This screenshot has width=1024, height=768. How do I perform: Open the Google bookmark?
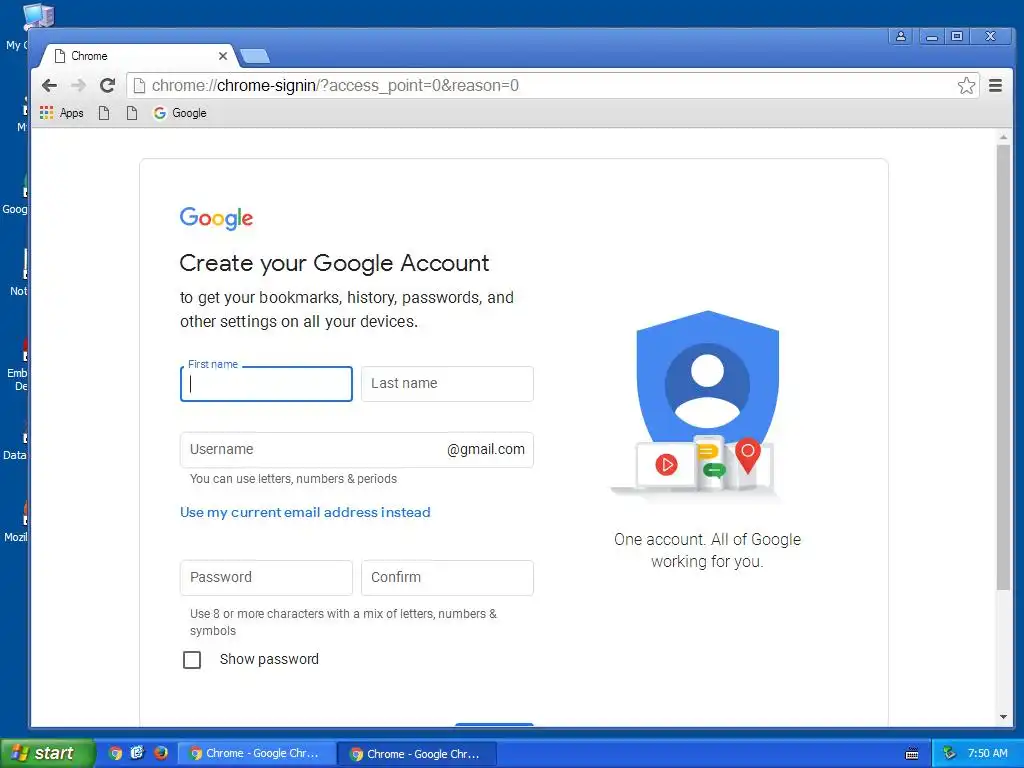tap(180, 113)
